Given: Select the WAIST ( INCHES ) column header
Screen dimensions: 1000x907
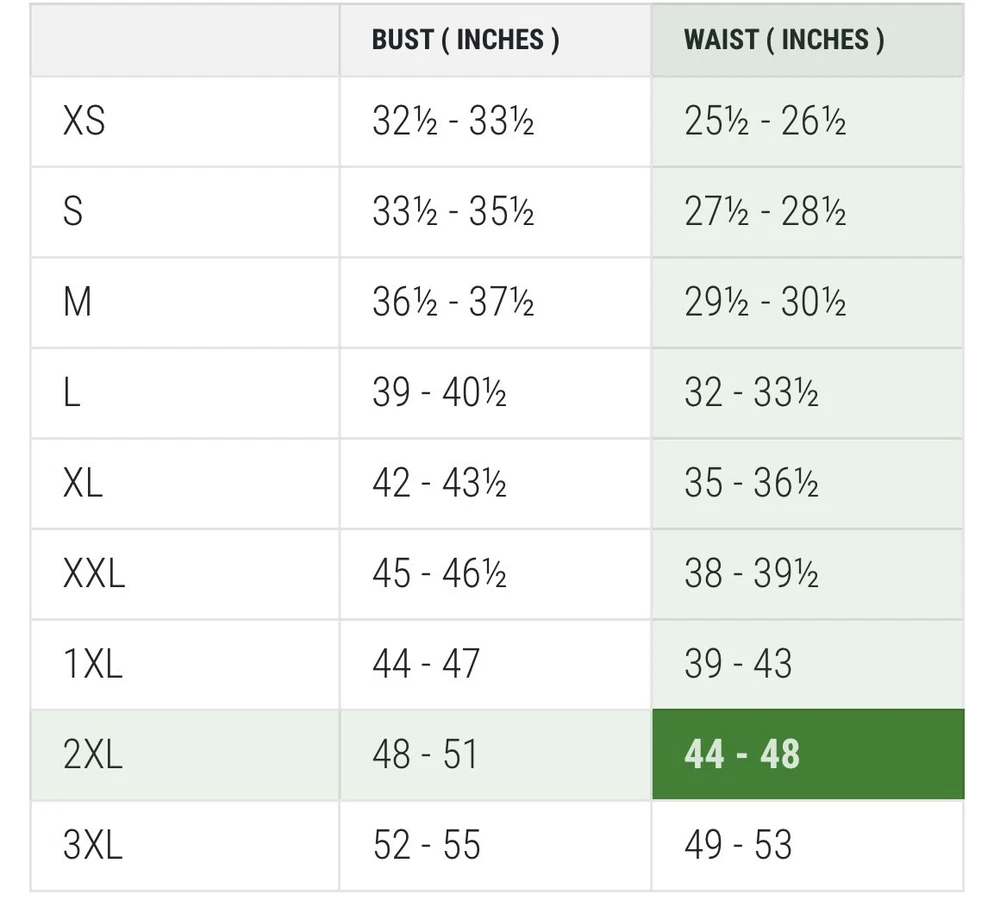Looking at the screenshot, I should (783, 40).
